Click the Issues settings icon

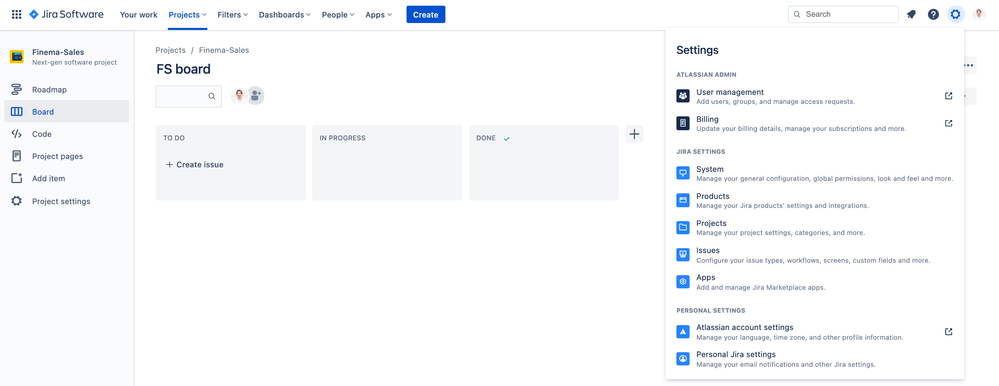[683, 255]
